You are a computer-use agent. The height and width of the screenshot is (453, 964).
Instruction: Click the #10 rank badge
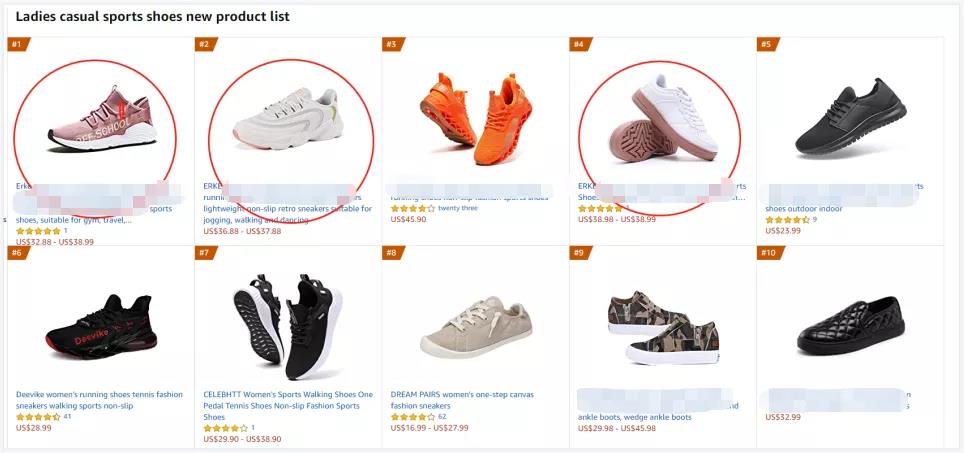pyautogui.click(x=769, y=253)
